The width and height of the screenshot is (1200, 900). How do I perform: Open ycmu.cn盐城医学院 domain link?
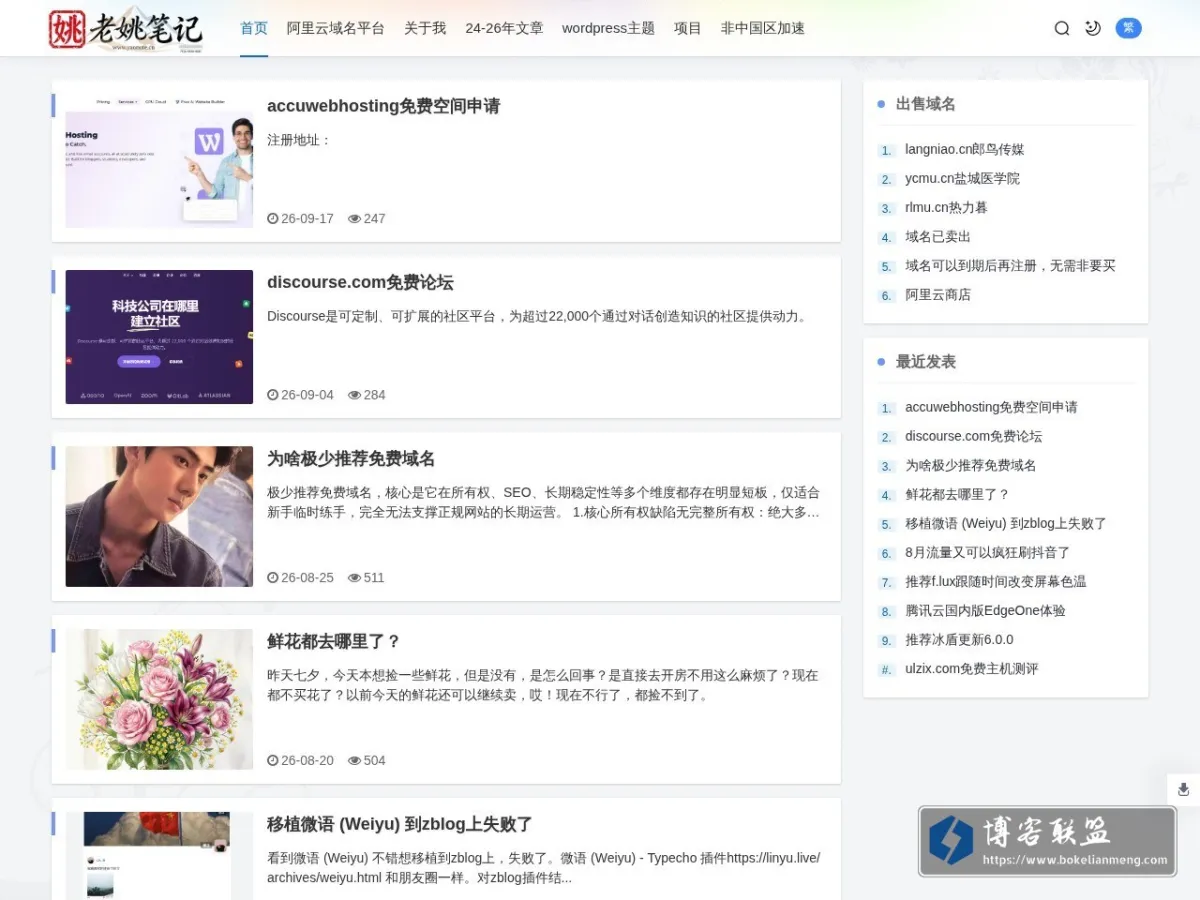click(962, 179)
